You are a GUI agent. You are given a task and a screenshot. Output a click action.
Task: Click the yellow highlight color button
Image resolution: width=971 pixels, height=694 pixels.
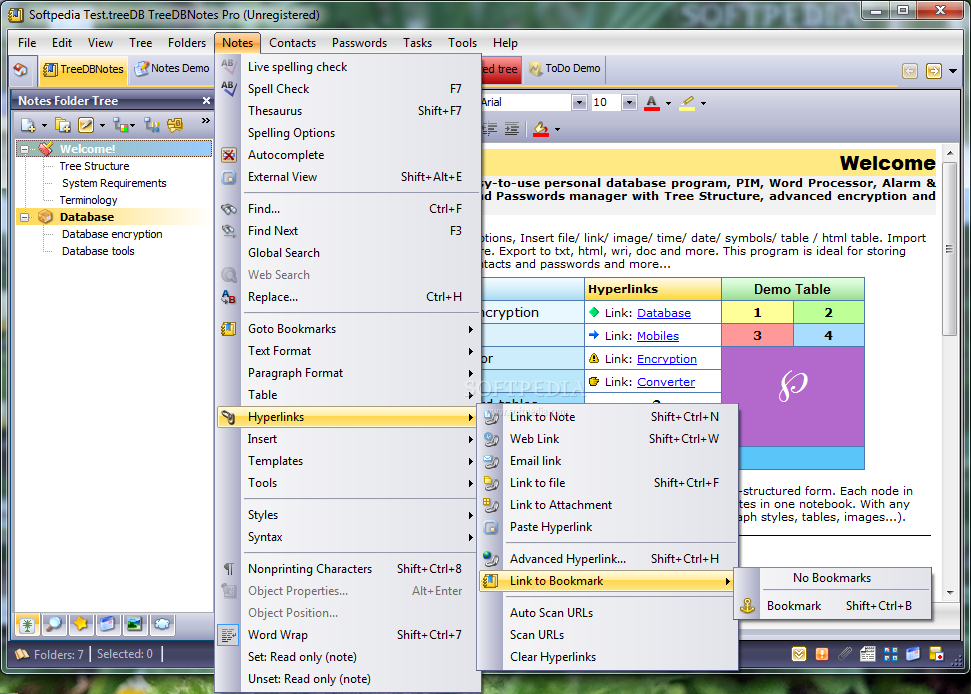click(687, 103)
